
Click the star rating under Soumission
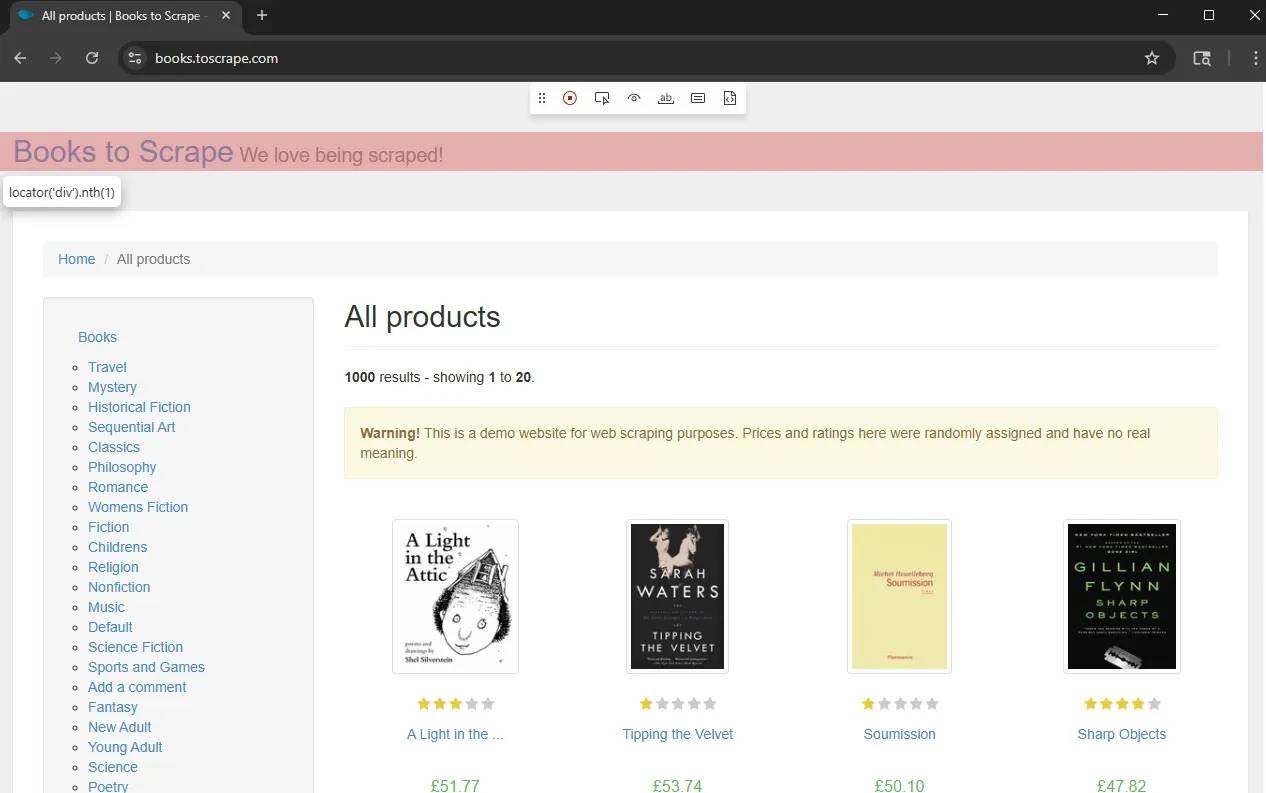click(899, 704)
